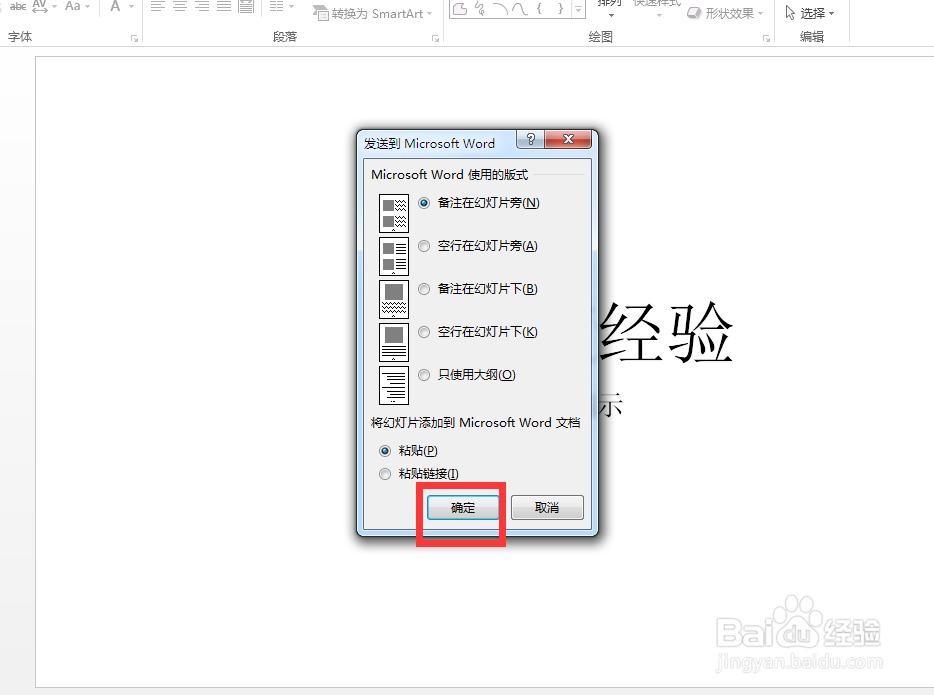The width and height of the screenshot is (934, 695).
Task: Open the help button in Send to Word dialog
Action: [x=531, y=139]
